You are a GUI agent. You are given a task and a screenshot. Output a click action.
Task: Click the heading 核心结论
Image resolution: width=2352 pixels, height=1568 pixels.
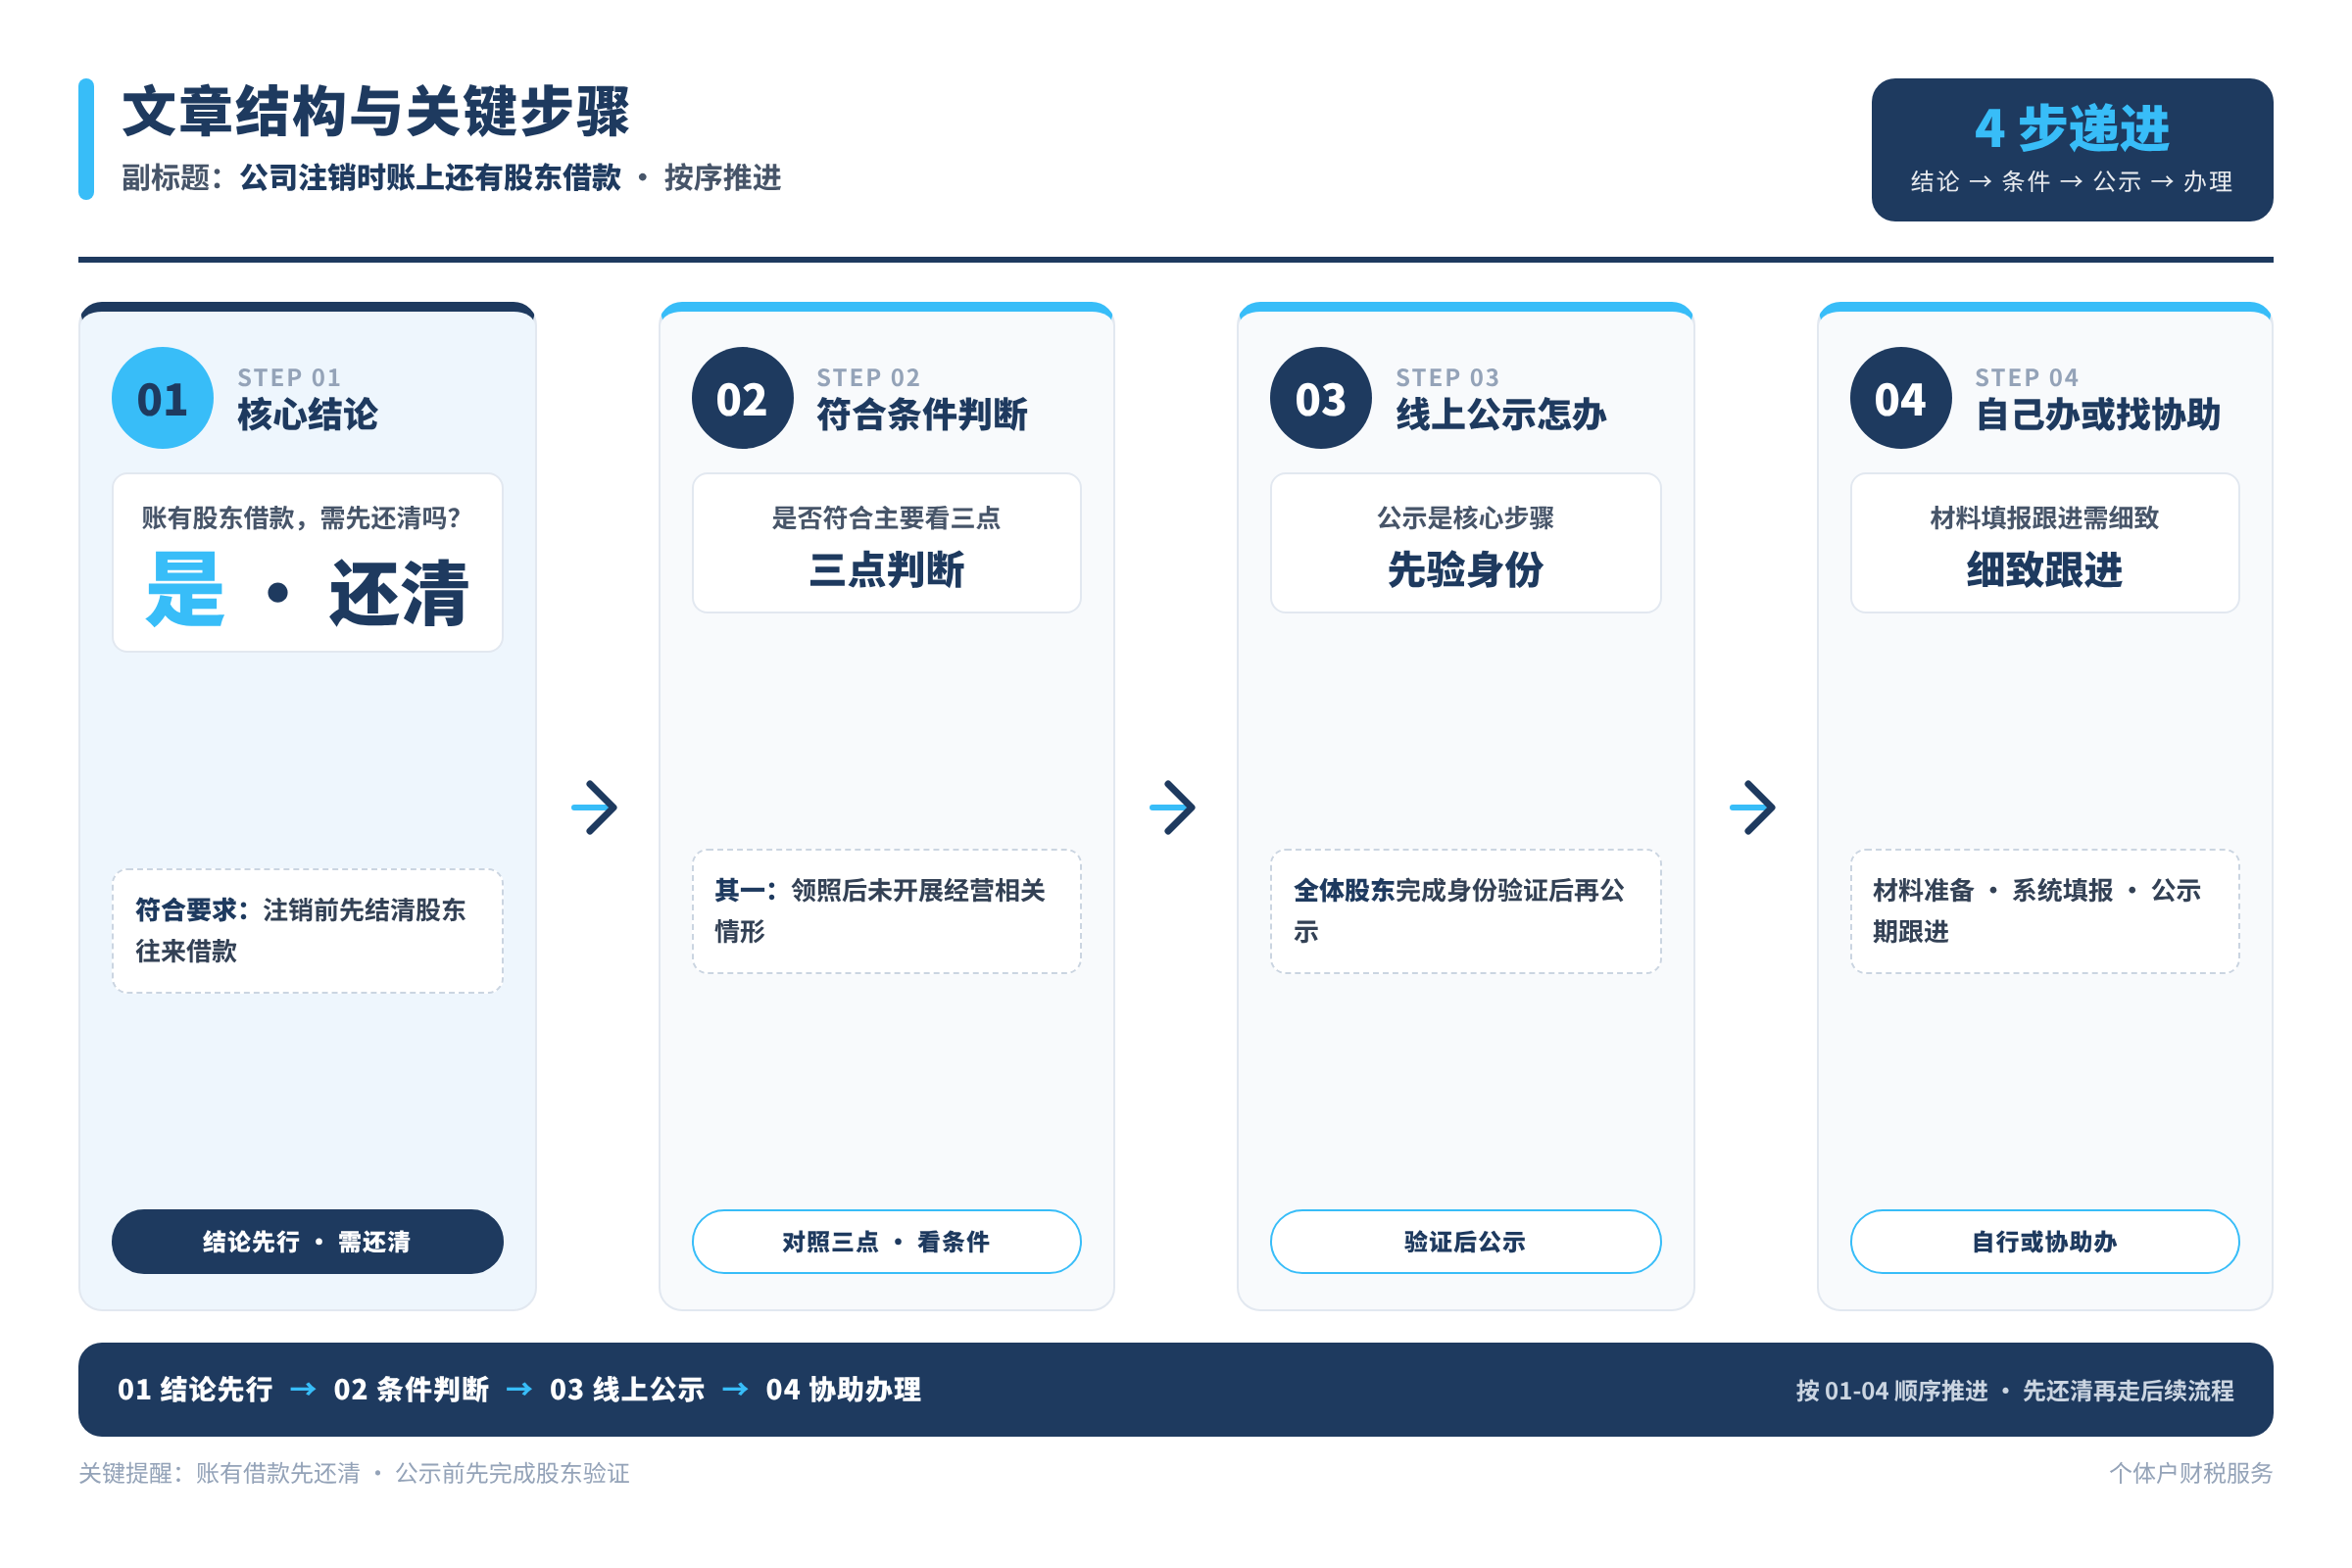(307, 414)
